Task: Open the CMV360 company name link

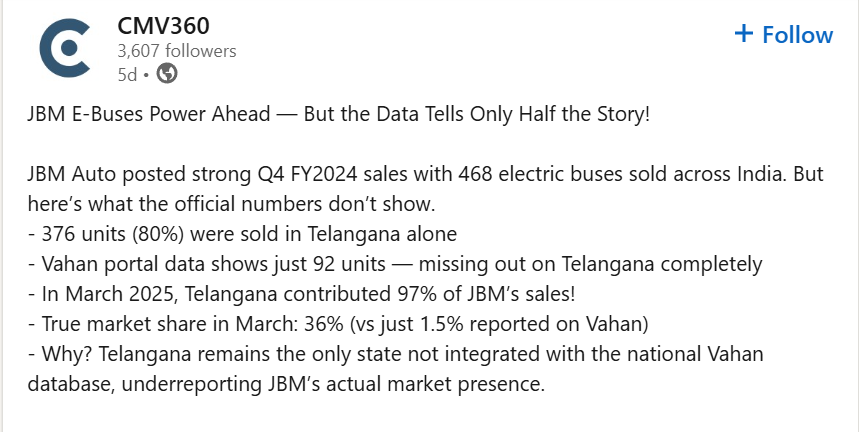Action: coord(164,24)
